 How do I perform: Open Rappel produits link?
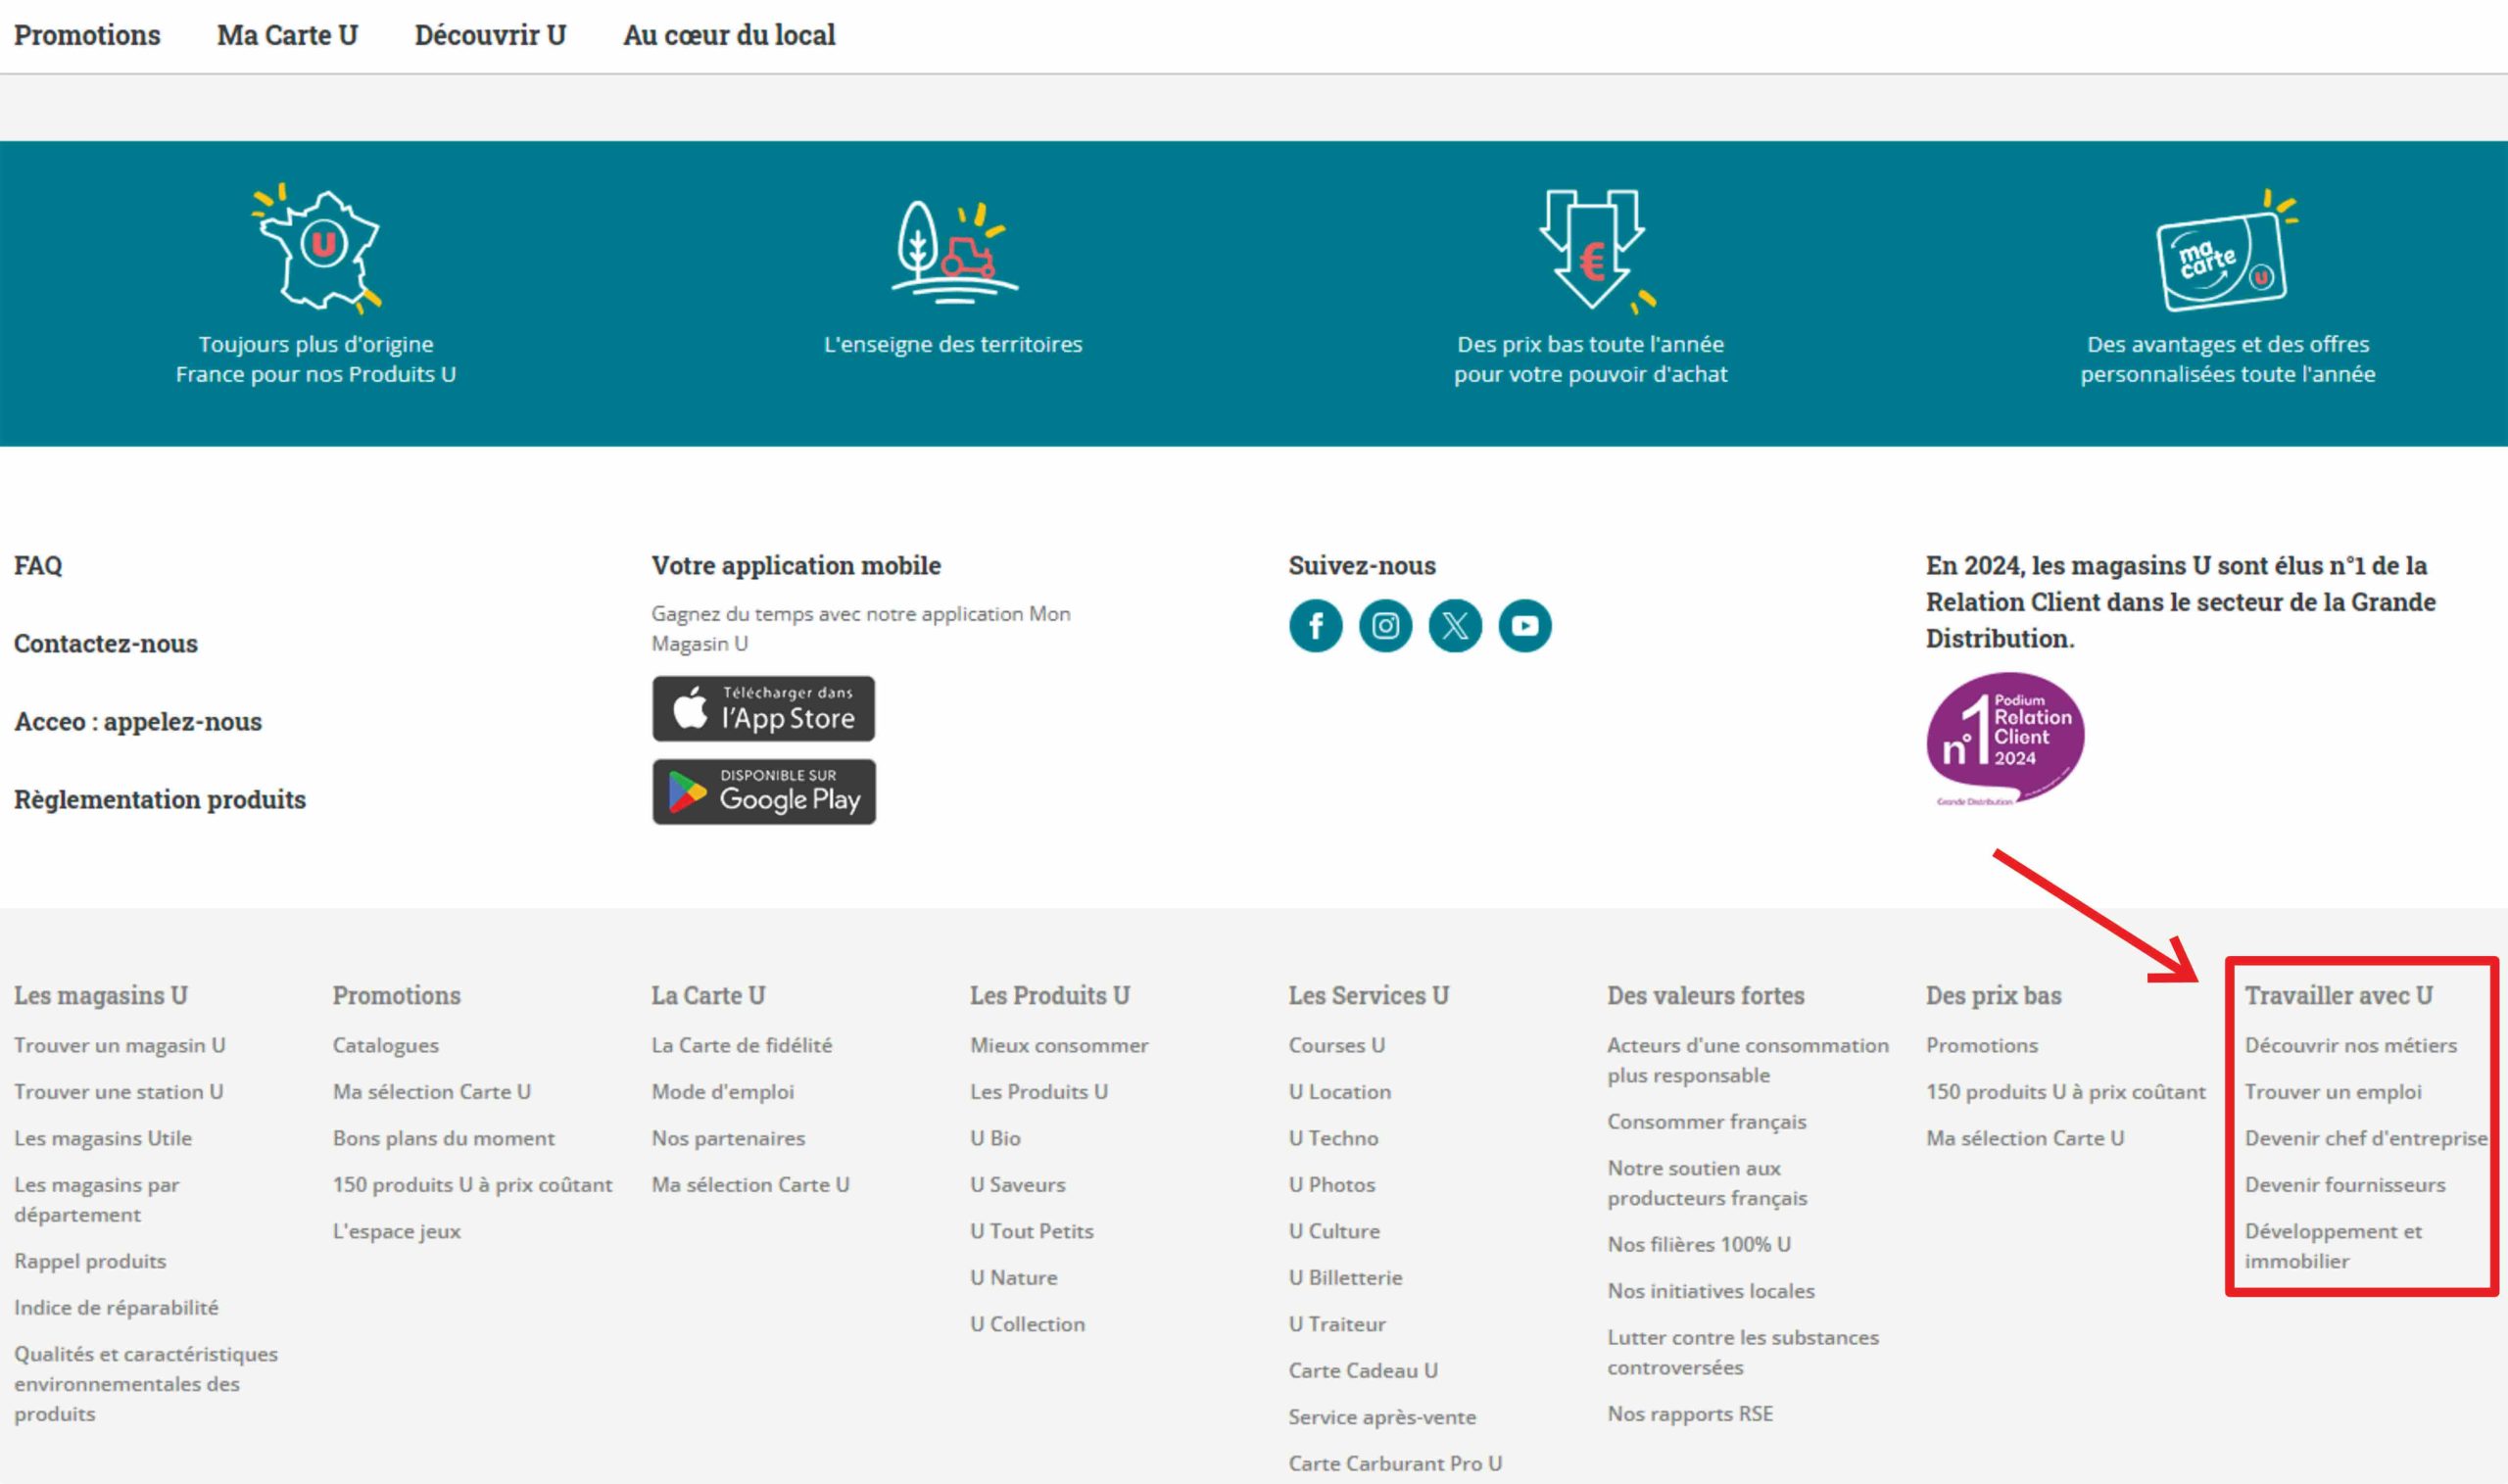tap(90, 1261)
